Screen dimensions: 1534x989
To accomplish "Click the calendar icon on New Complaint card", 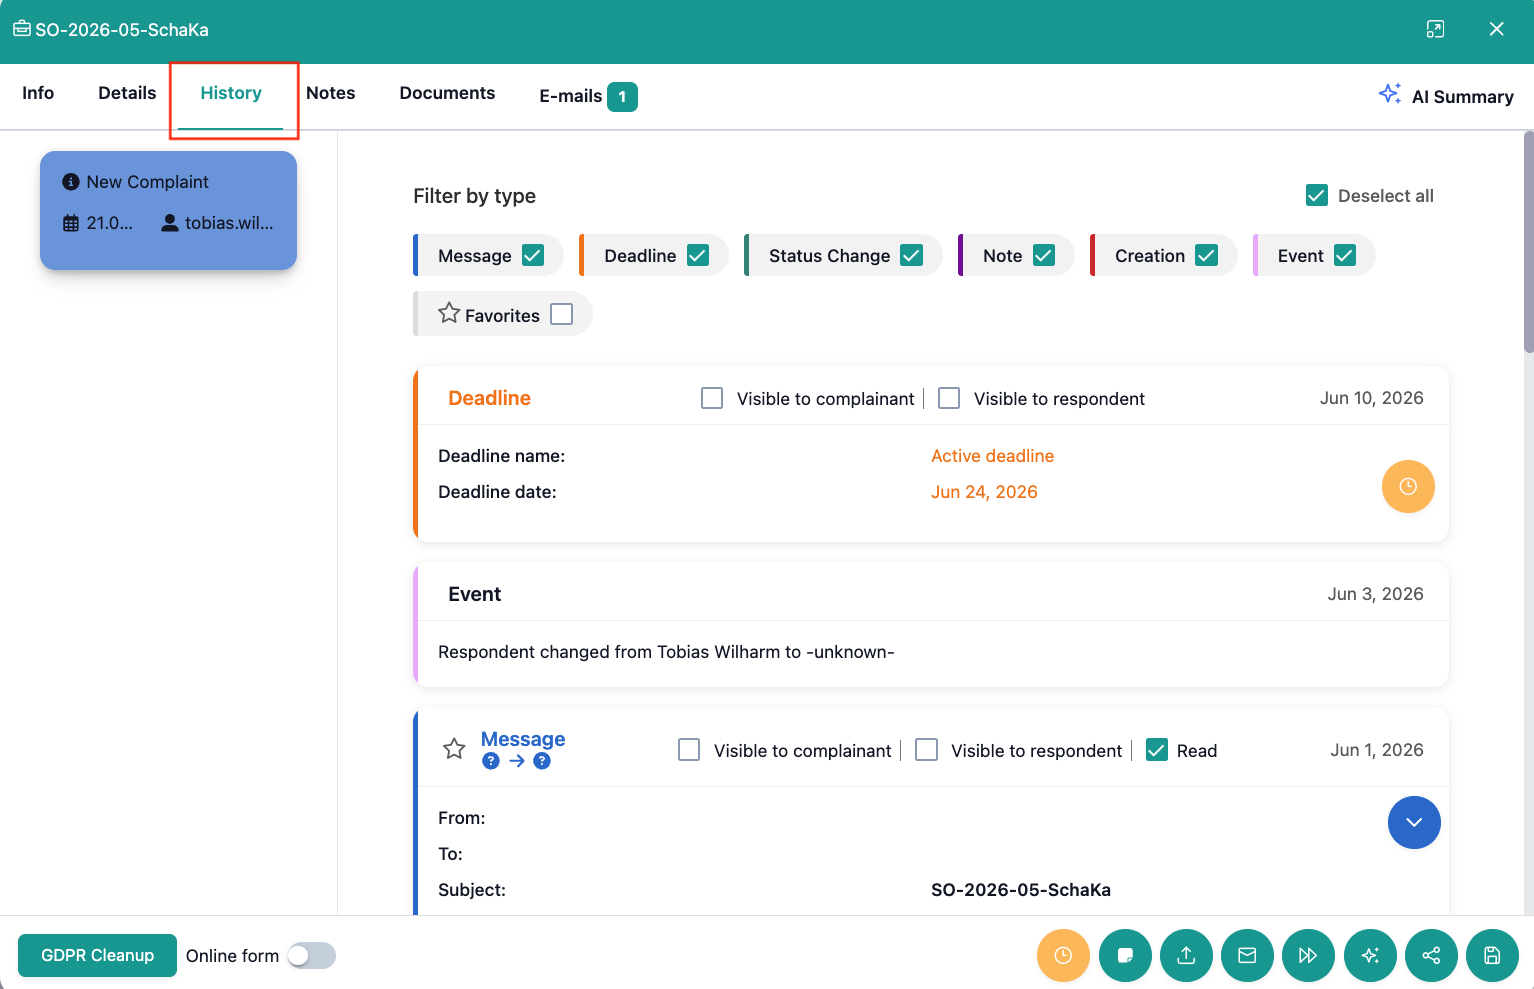I will 71,223.
